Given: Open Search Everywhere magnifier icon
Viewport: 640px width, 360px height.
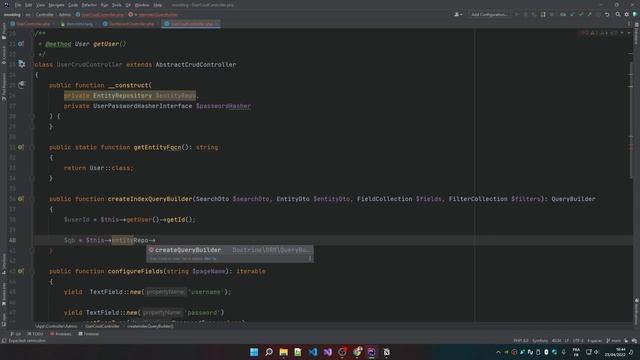Looking at the screenshot, I should (x=618, y=14).
